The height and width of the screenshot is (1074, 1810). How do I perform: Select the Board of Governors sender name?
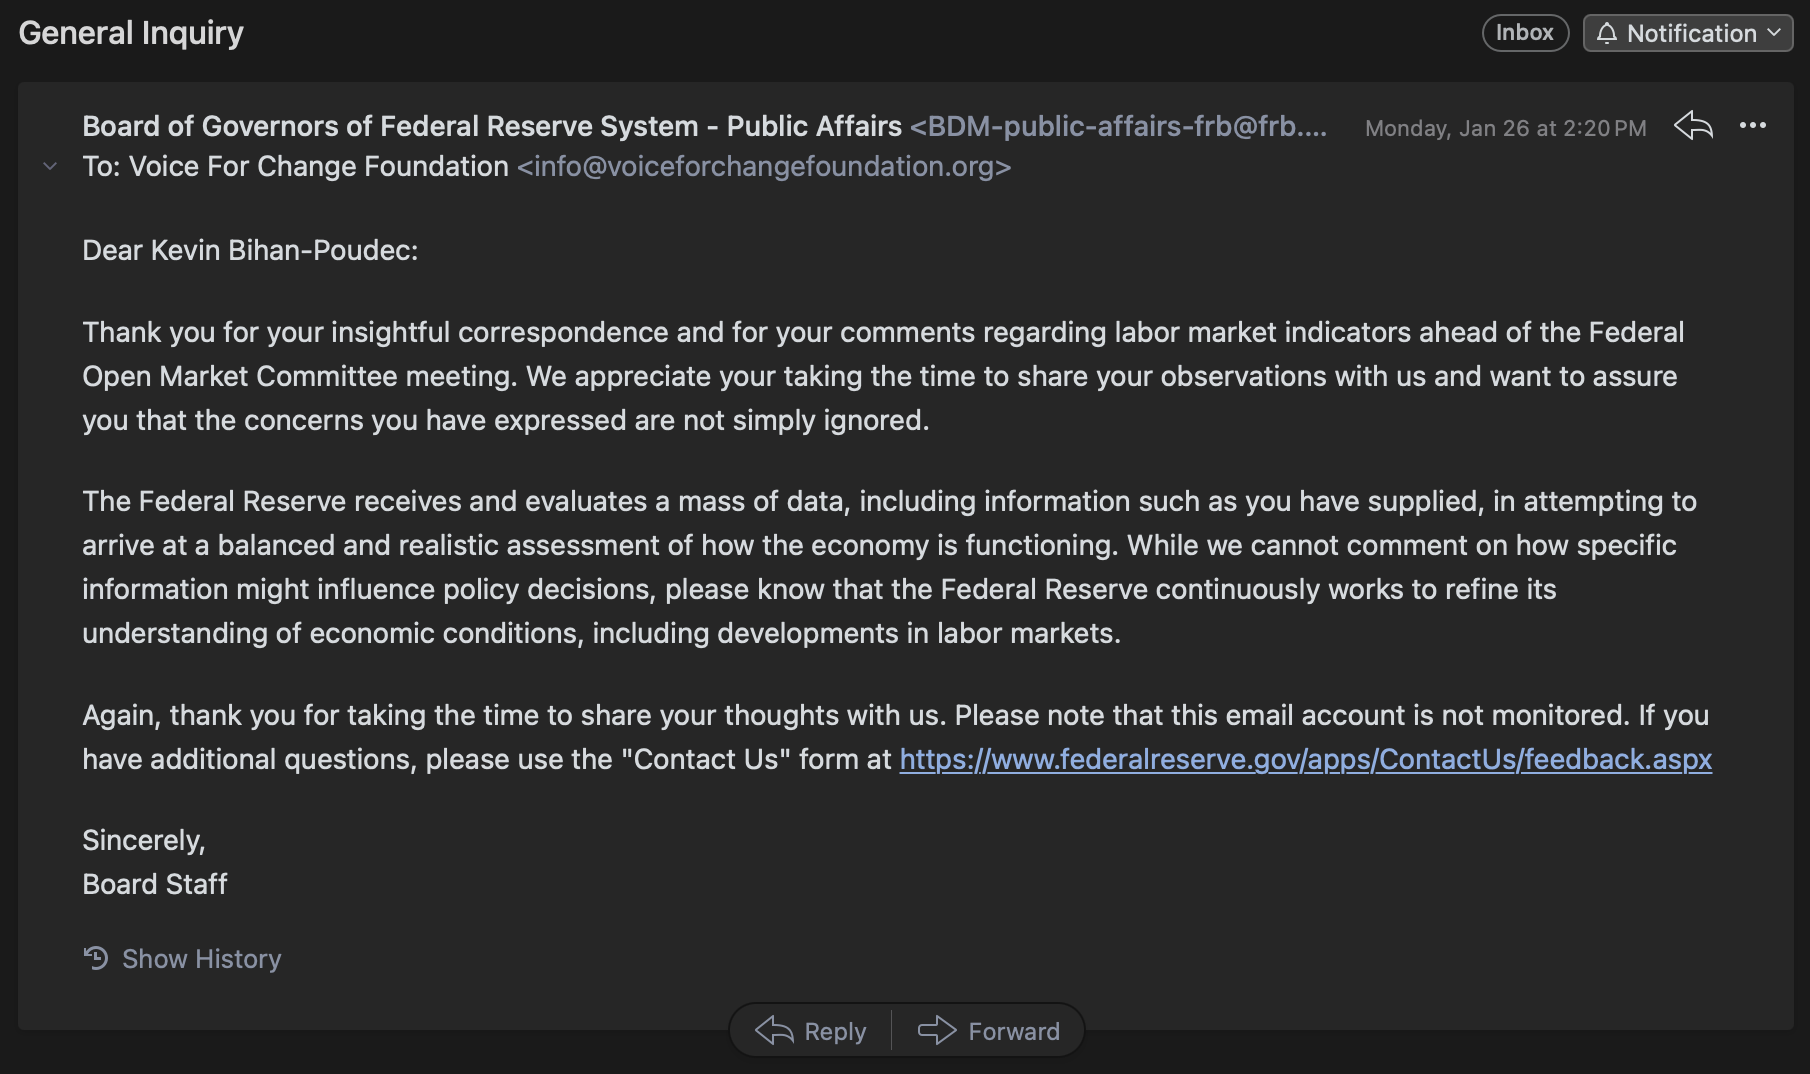coord(491,127)
